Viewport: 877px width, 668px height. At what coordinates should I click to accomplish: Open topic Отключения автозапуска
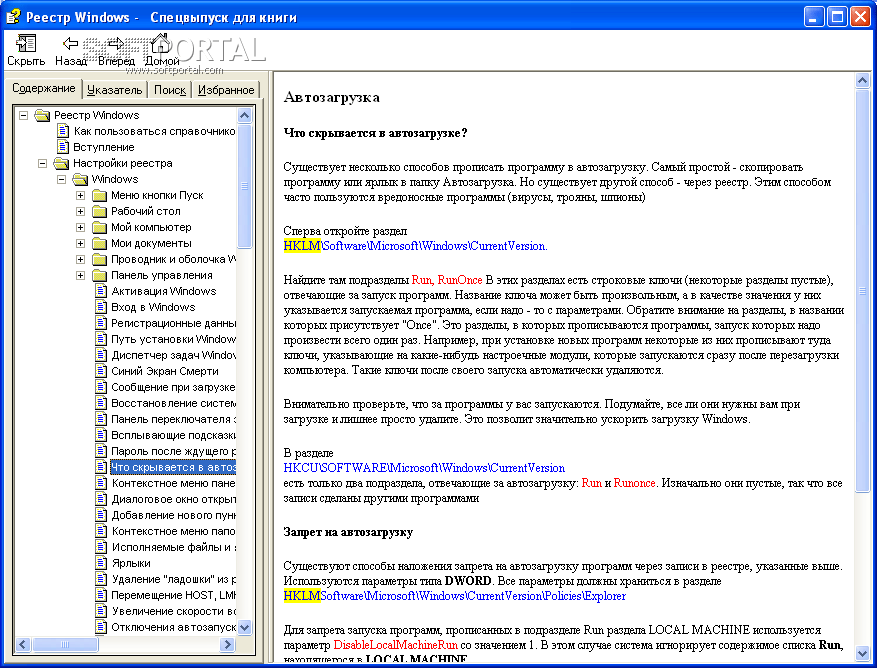173,627
